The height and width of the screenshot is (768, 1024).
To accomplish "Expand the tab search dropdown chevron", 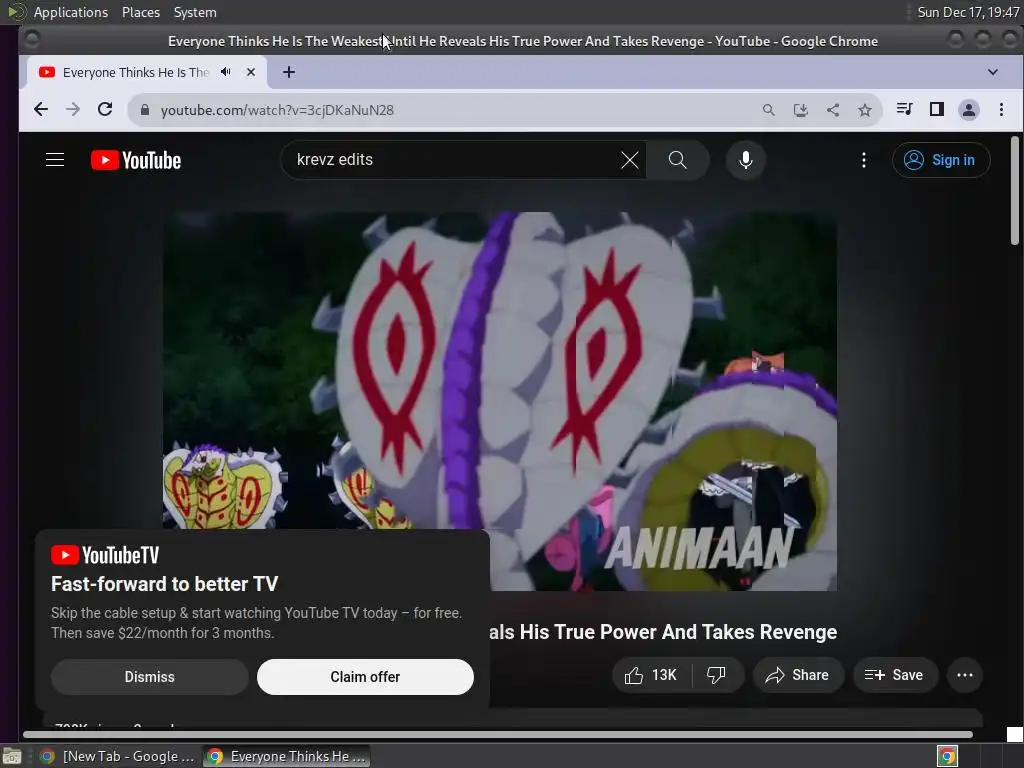I will tap(993, 72).
